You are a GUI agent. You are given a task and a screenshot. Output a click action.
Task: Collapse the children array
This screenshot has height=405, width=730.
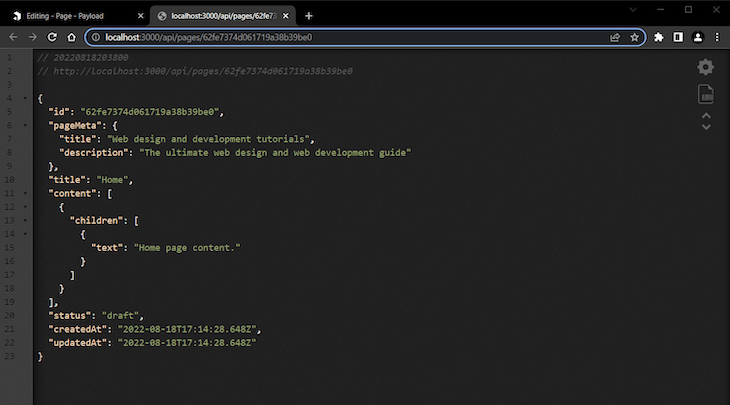click(x=25, y=220)
